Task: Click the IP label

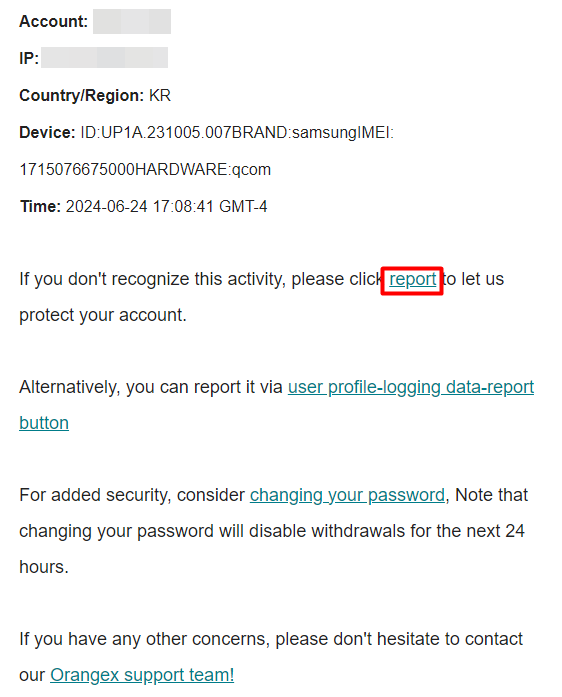Action: [x=29, y=58]
